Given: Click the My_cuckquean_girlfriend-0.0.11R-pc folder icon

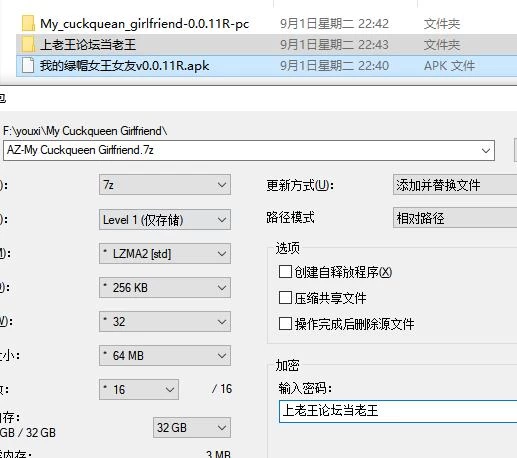Looking at the screenshot, I should click(28, 23).
